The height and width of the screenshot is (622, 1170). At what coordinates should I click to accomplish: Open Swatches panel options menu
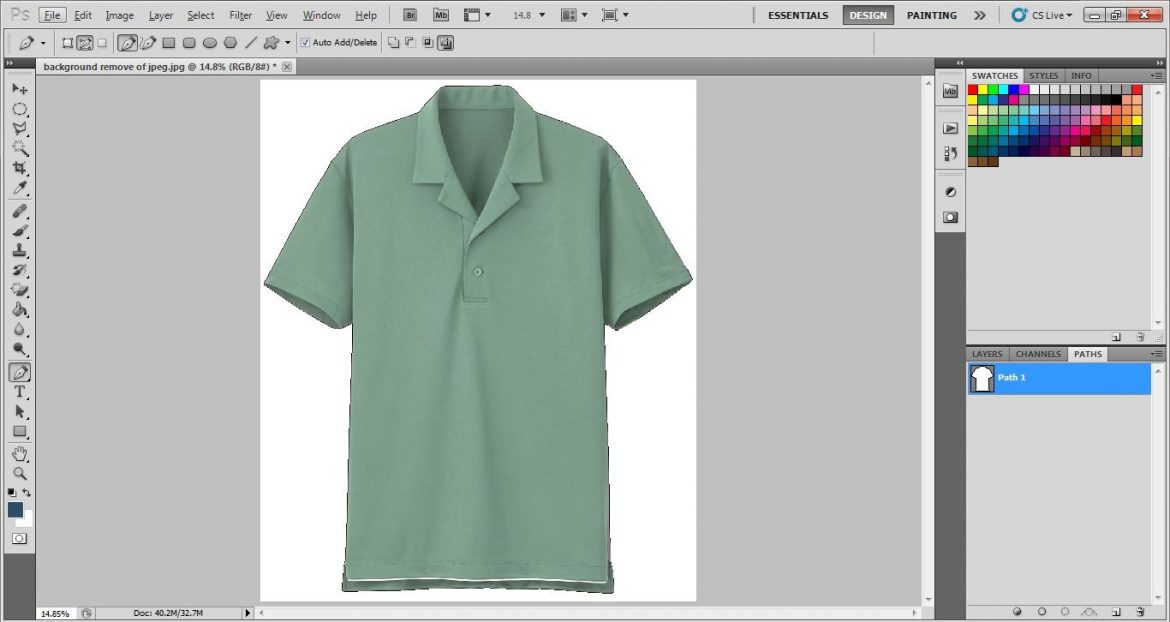(1157, 75)
